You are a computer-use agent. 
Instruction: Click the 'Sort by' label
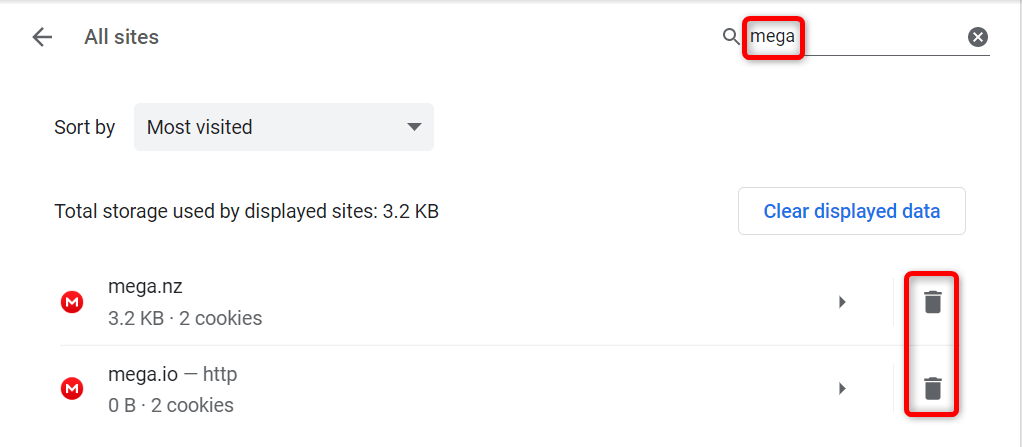(x=84, y=128)
